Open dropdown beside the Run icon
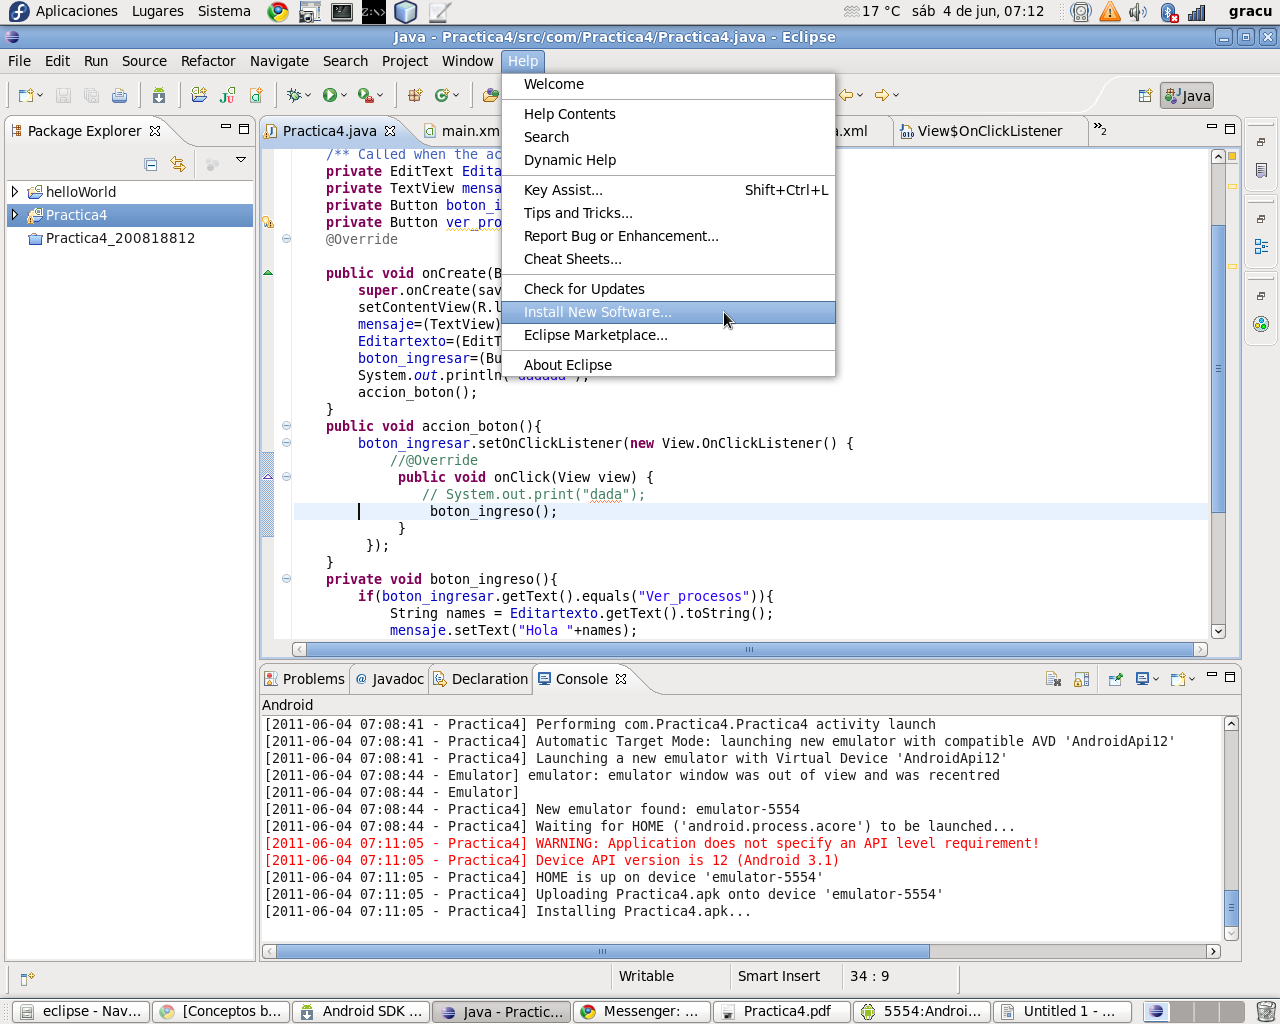Image resolution: width=1280 pixels, height=1024 pixels. point(344,95)
